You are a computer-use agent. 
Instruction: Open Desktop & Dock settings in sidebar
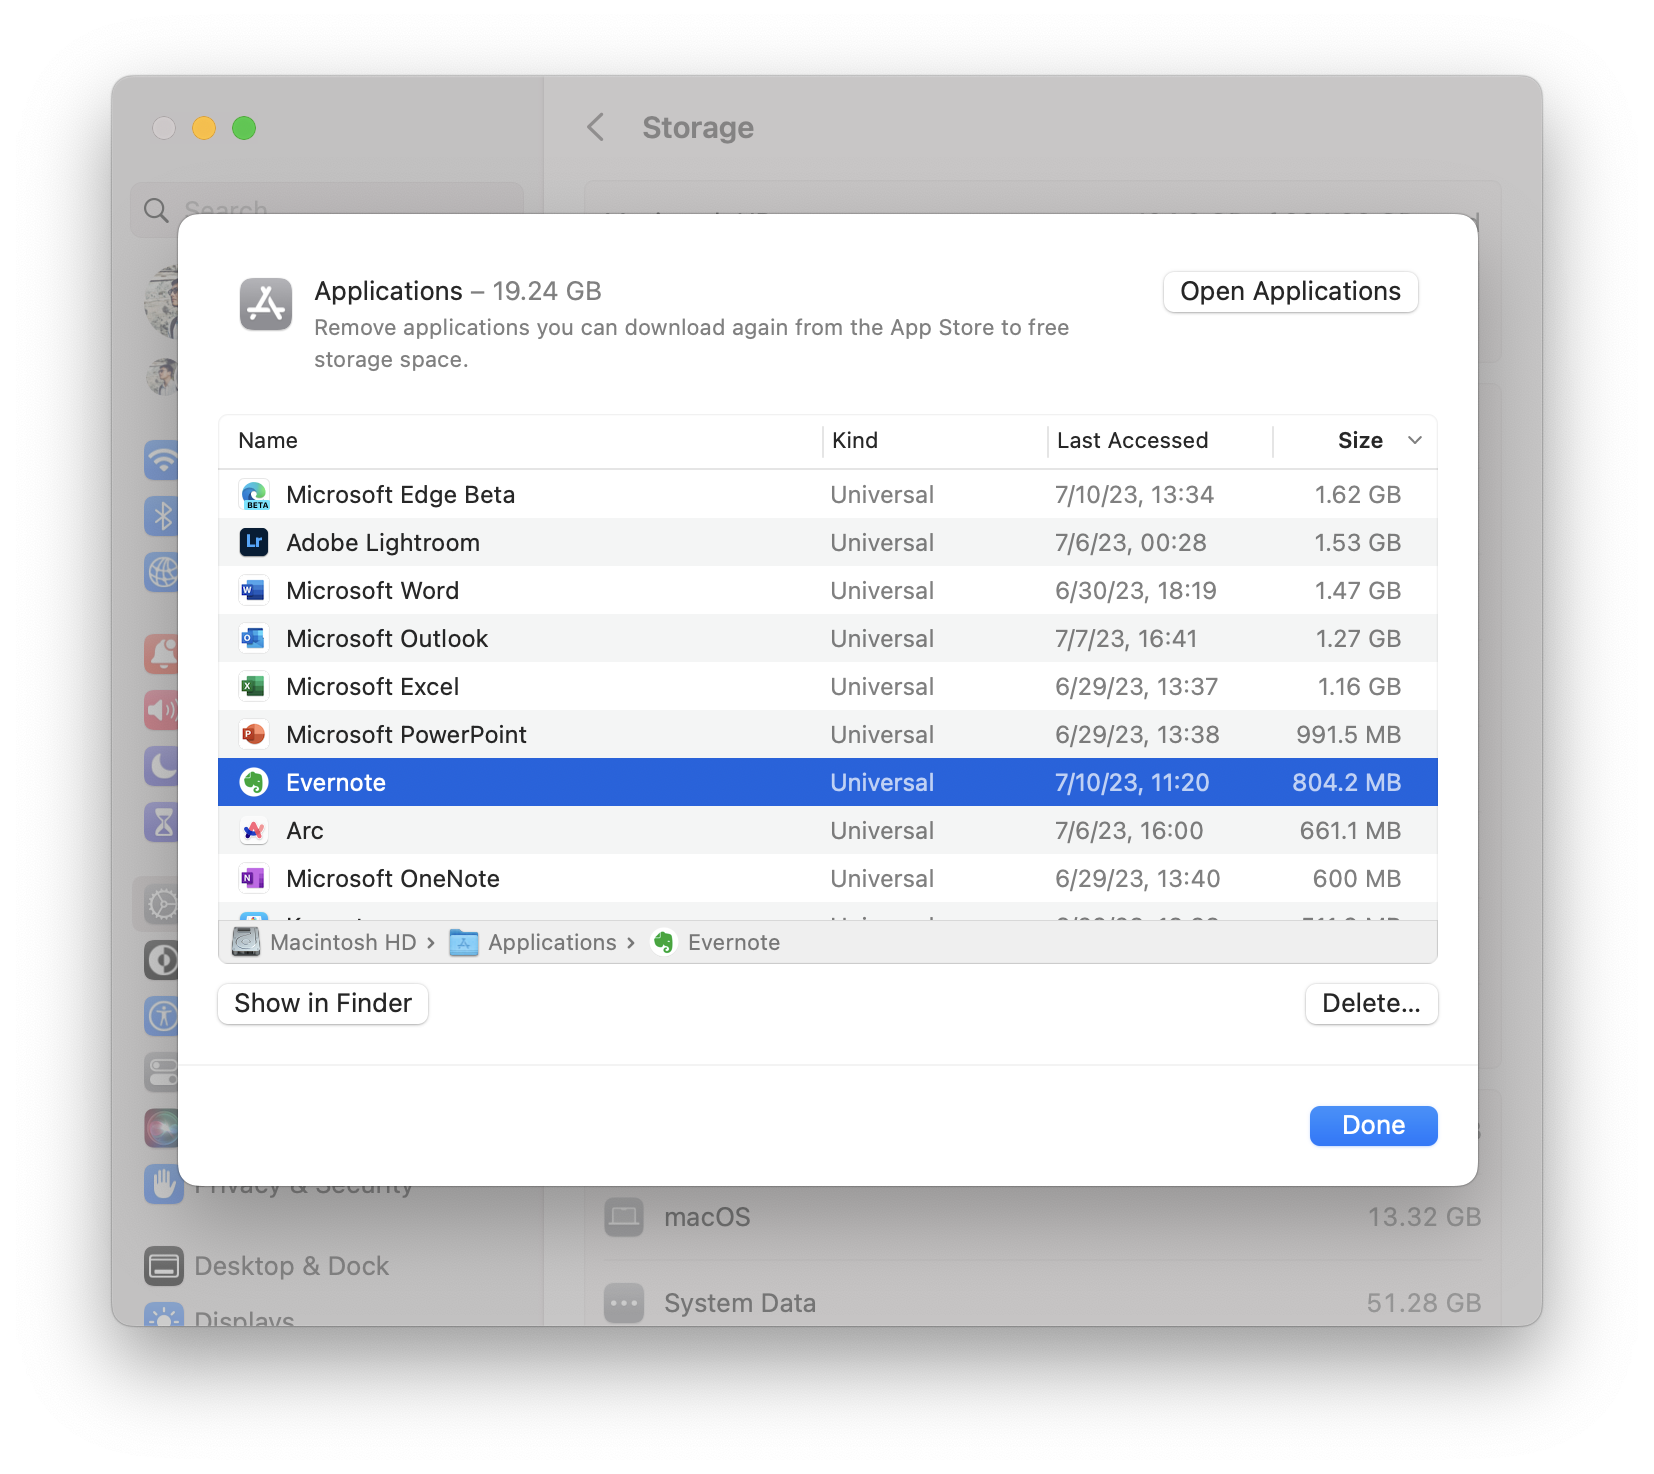click(x=266, y=1266)
